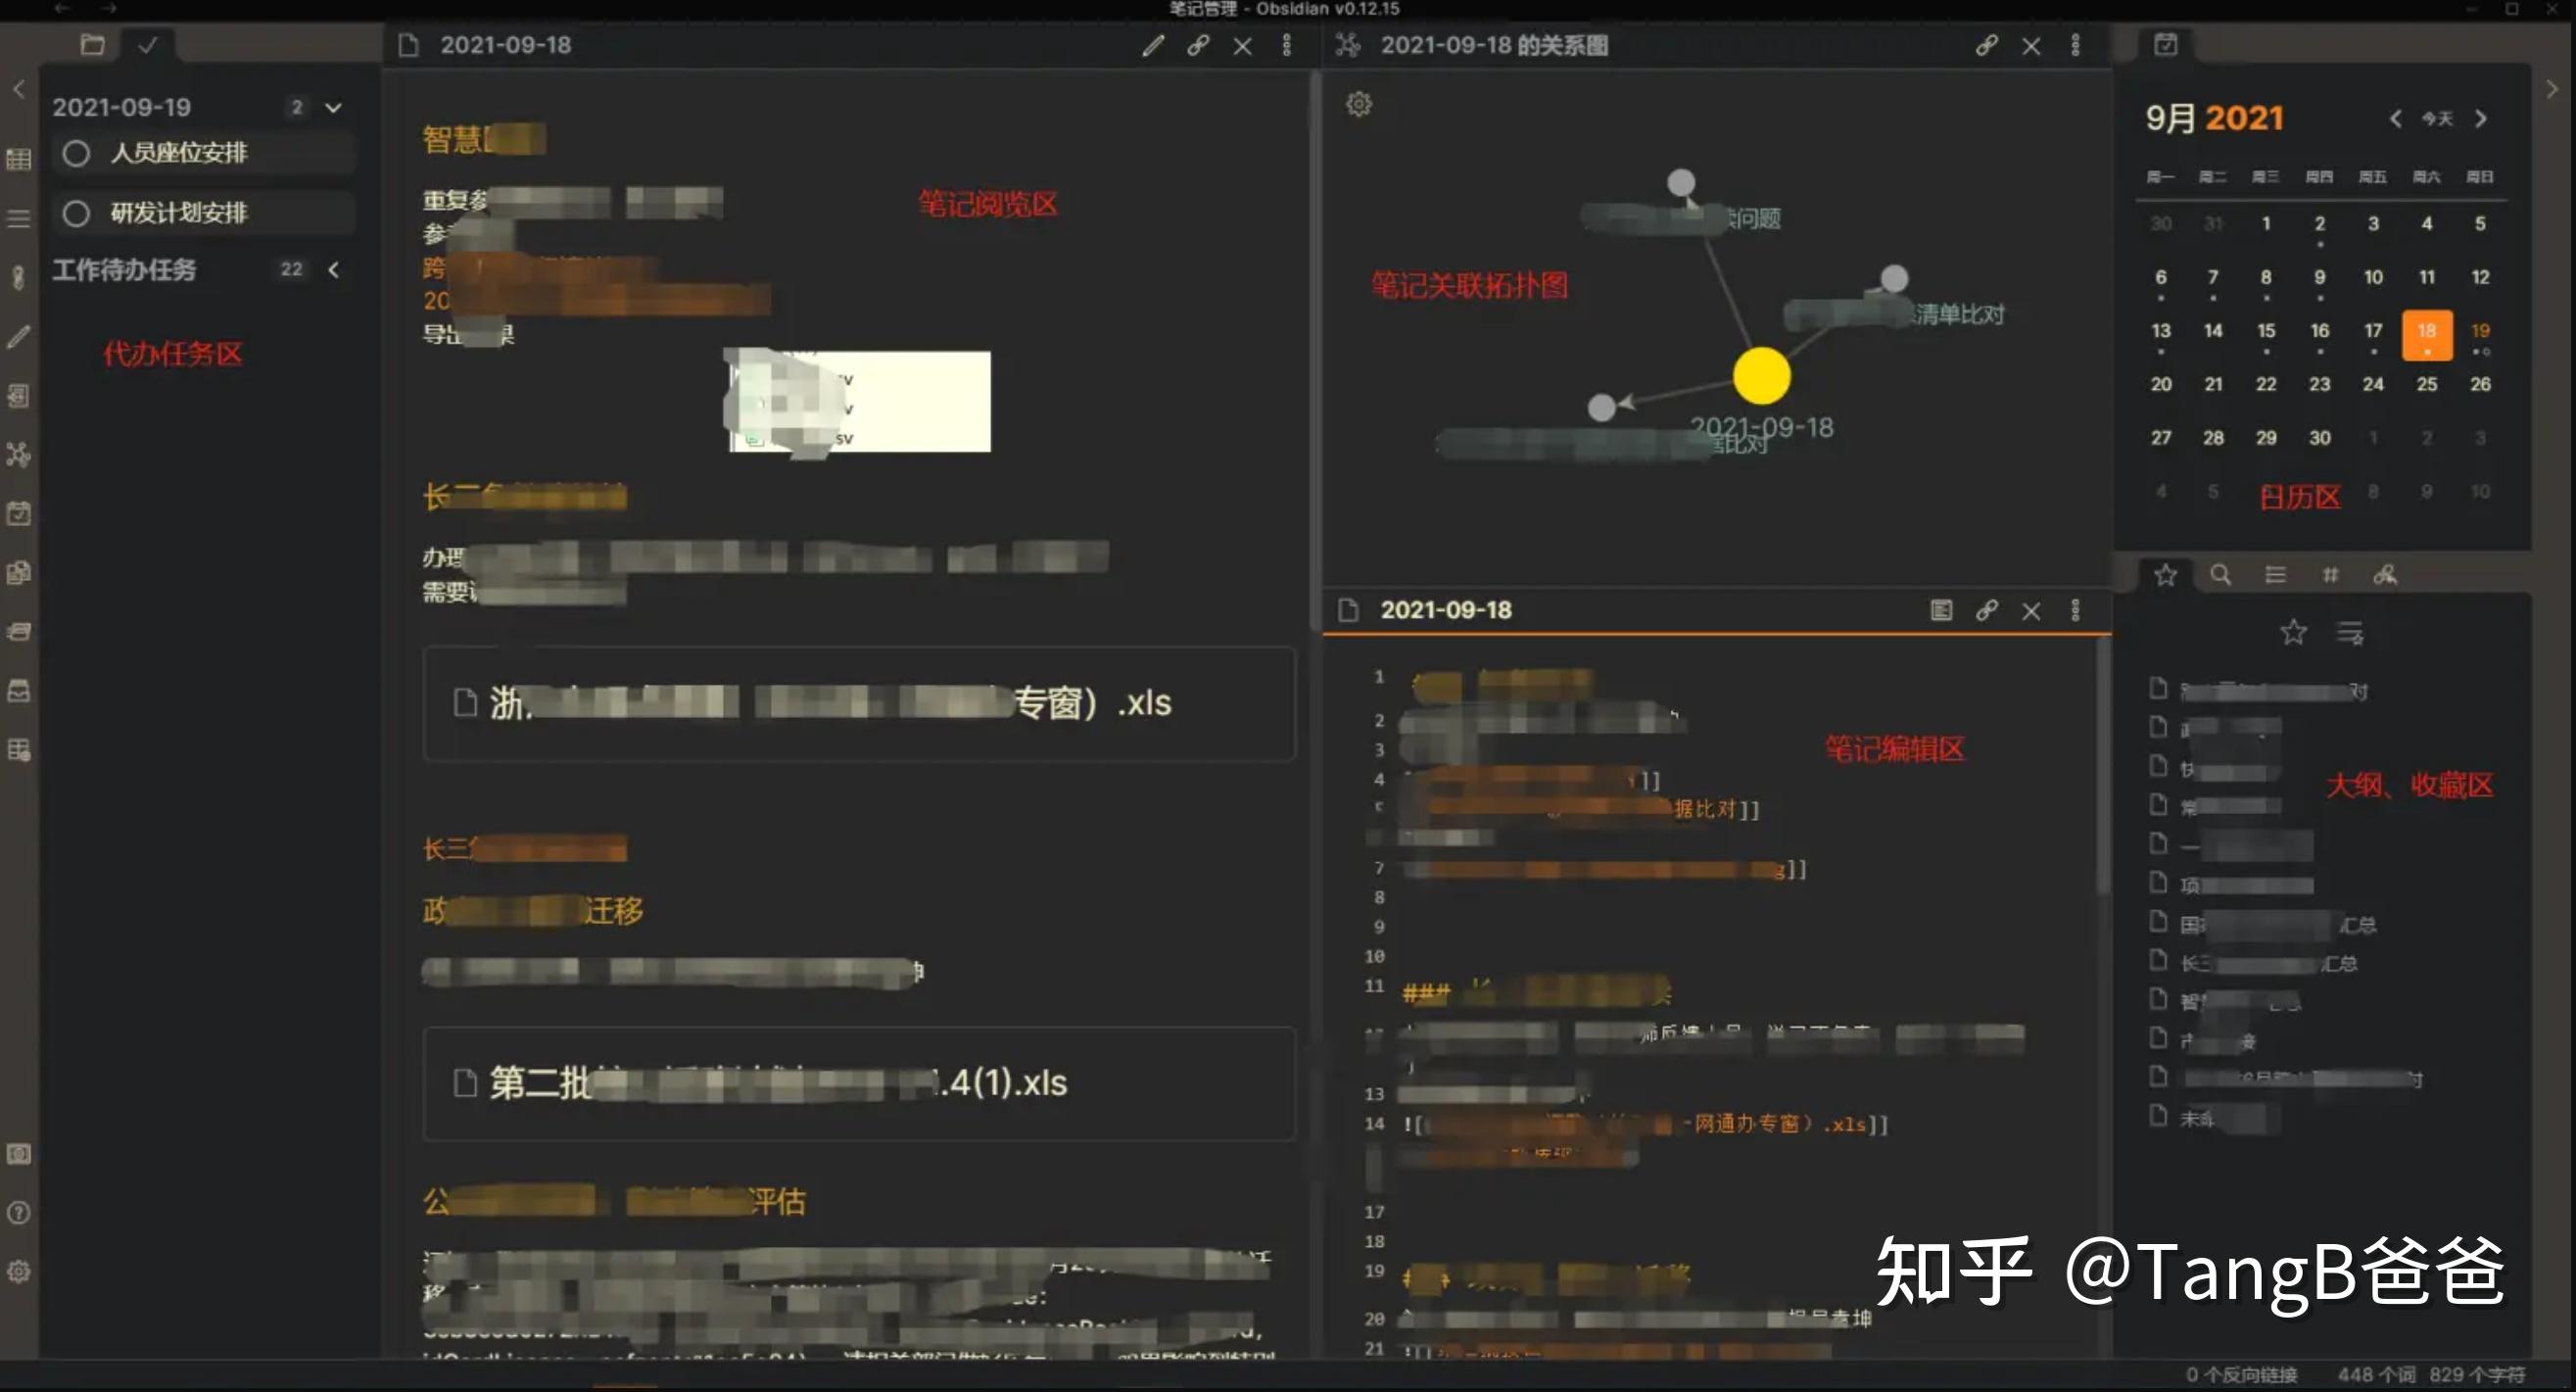Click the 今天 today button in the calendar
Viewport: 2576px width, 1392px height.
pyautogui.click(x=2437, y=119)
